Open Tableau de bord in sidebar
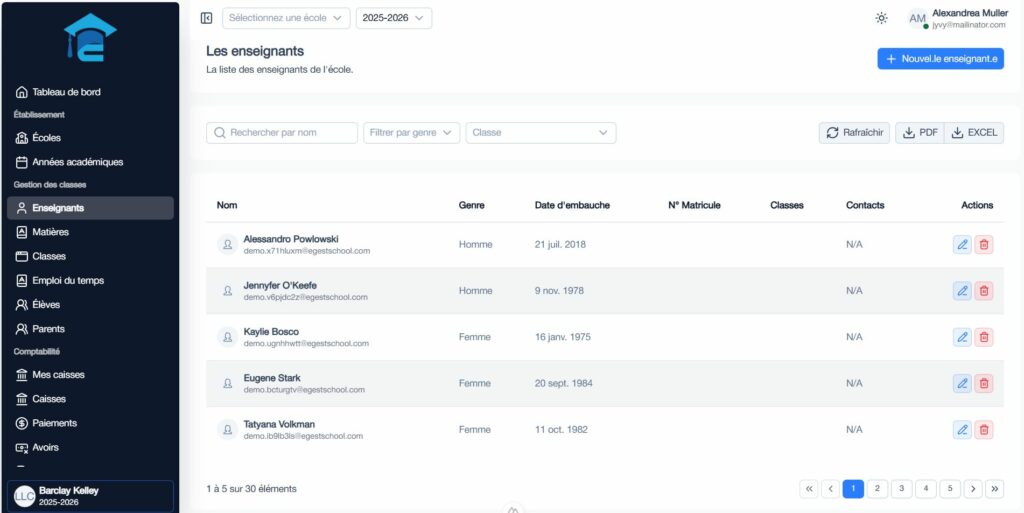Viewport: 1024px width, 513px height. [90, 92]
